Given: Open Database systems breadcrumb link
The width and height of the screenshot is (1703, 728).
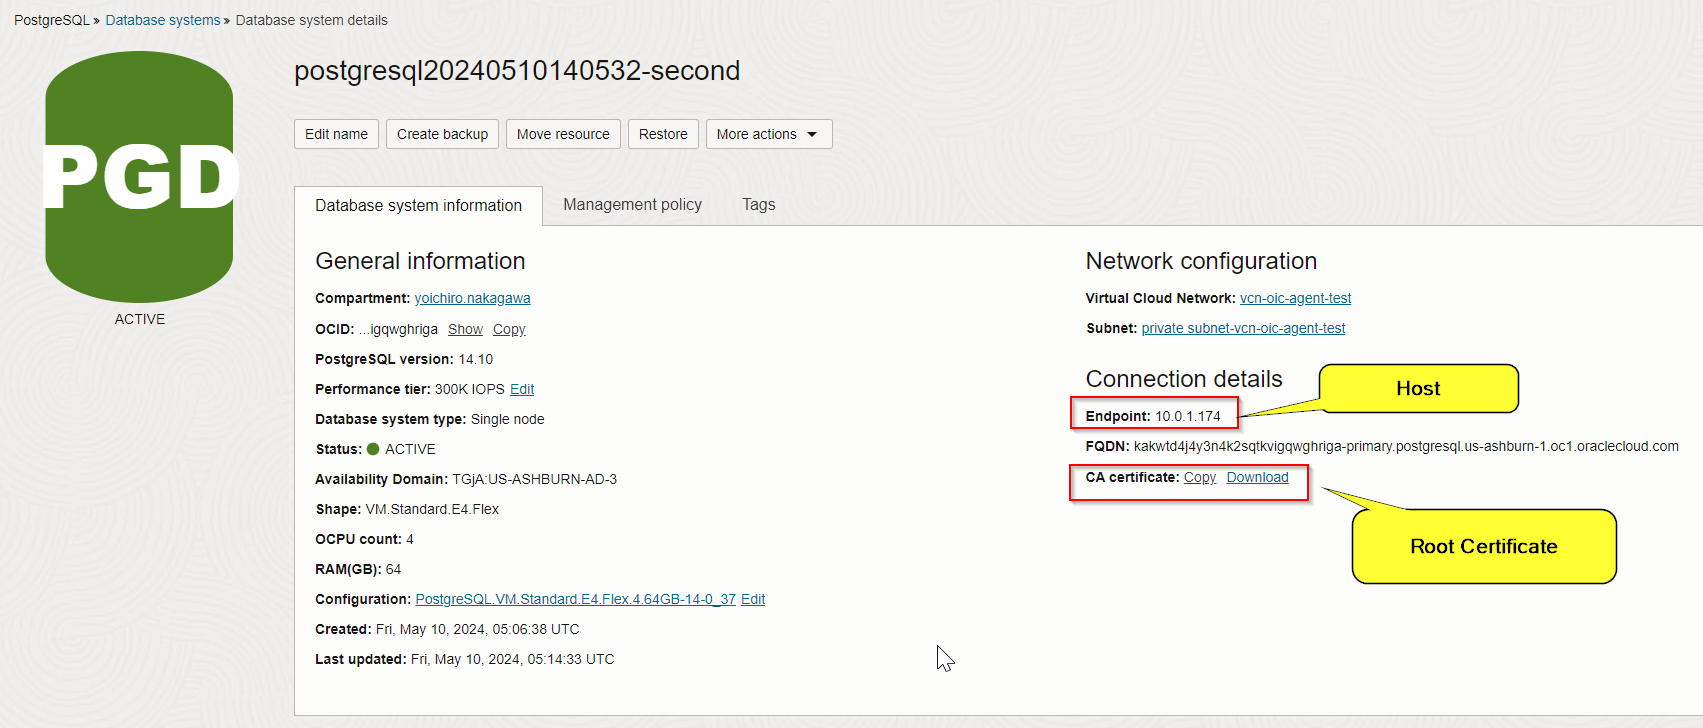Looking at the screenshot, I should [163, 20].
